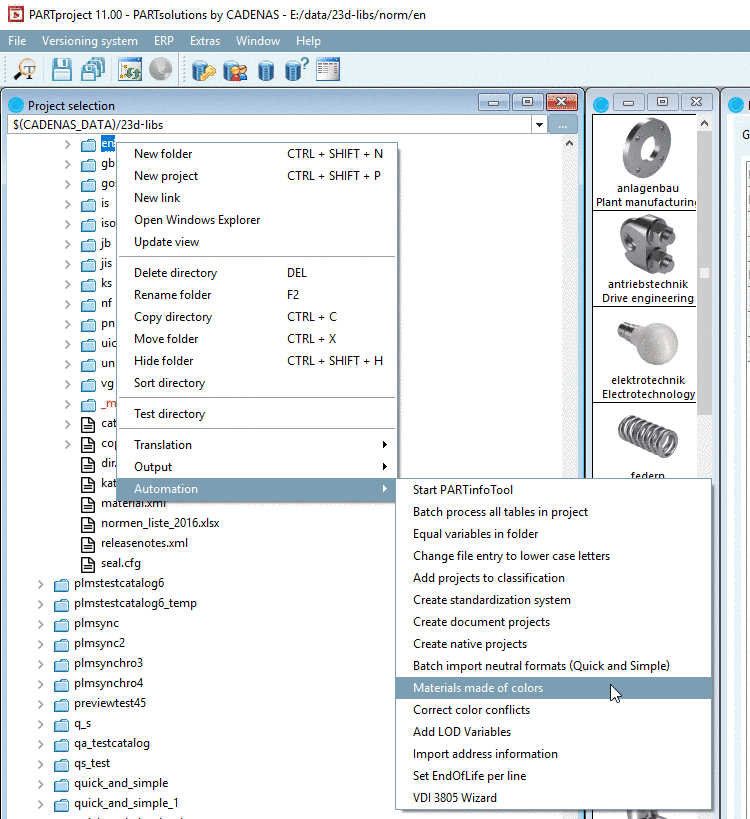Click the PARTproject application icon in title bar
This screenshot has width=750, height=819.
(16, 14)
